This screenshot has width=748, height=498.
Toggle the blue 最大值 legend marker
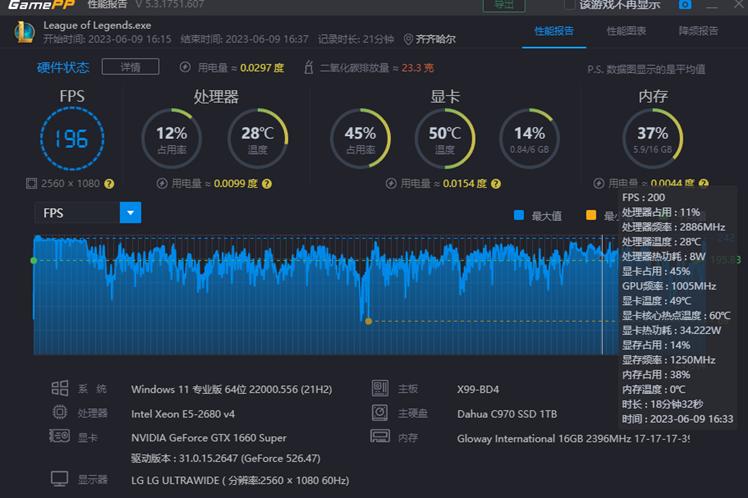tap(518, 215)
